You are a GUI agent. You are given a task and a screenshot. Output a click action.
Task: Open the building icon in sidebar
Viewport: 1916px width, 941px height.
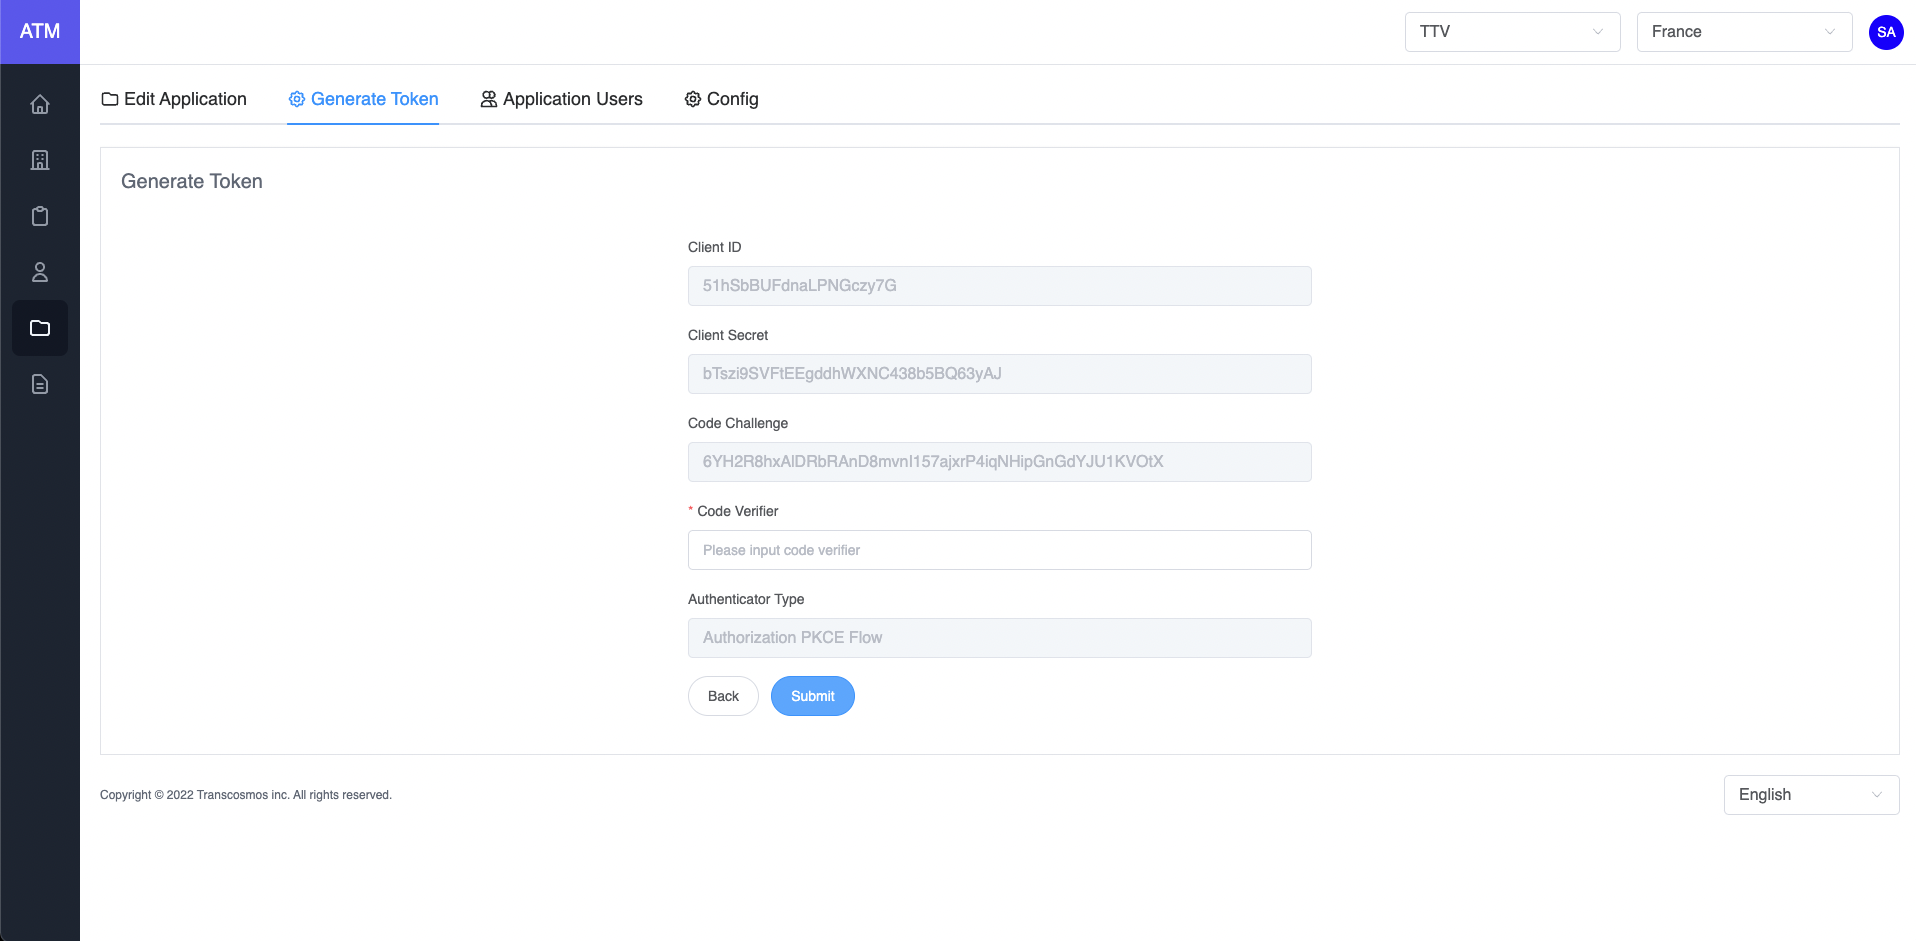(40, 160)
